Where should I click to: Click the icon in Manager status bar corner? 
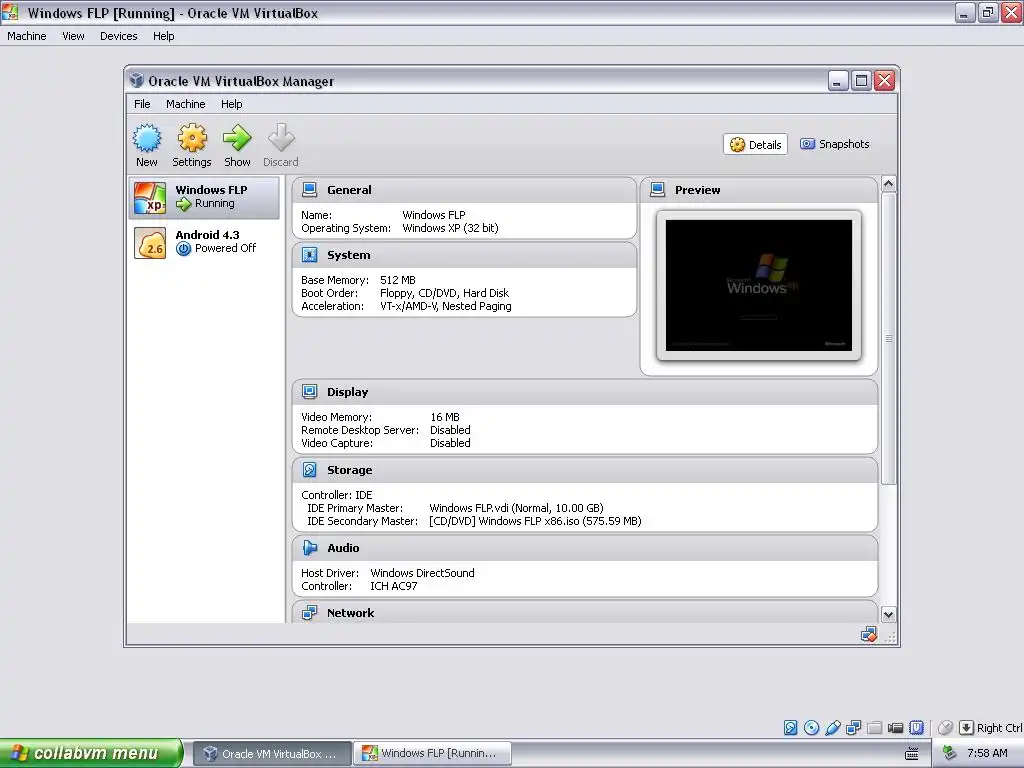click(x=869, y=634)
